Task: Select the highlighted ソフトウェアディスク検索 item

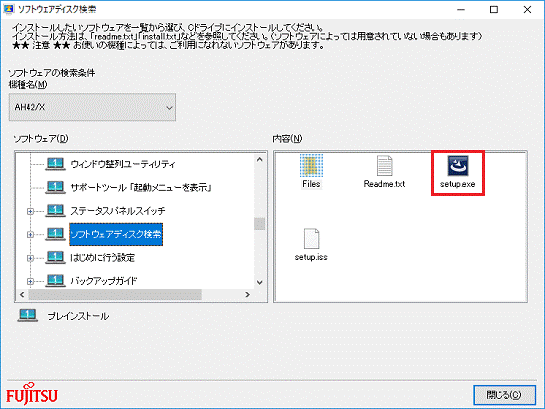Action: tap(116, 234)
